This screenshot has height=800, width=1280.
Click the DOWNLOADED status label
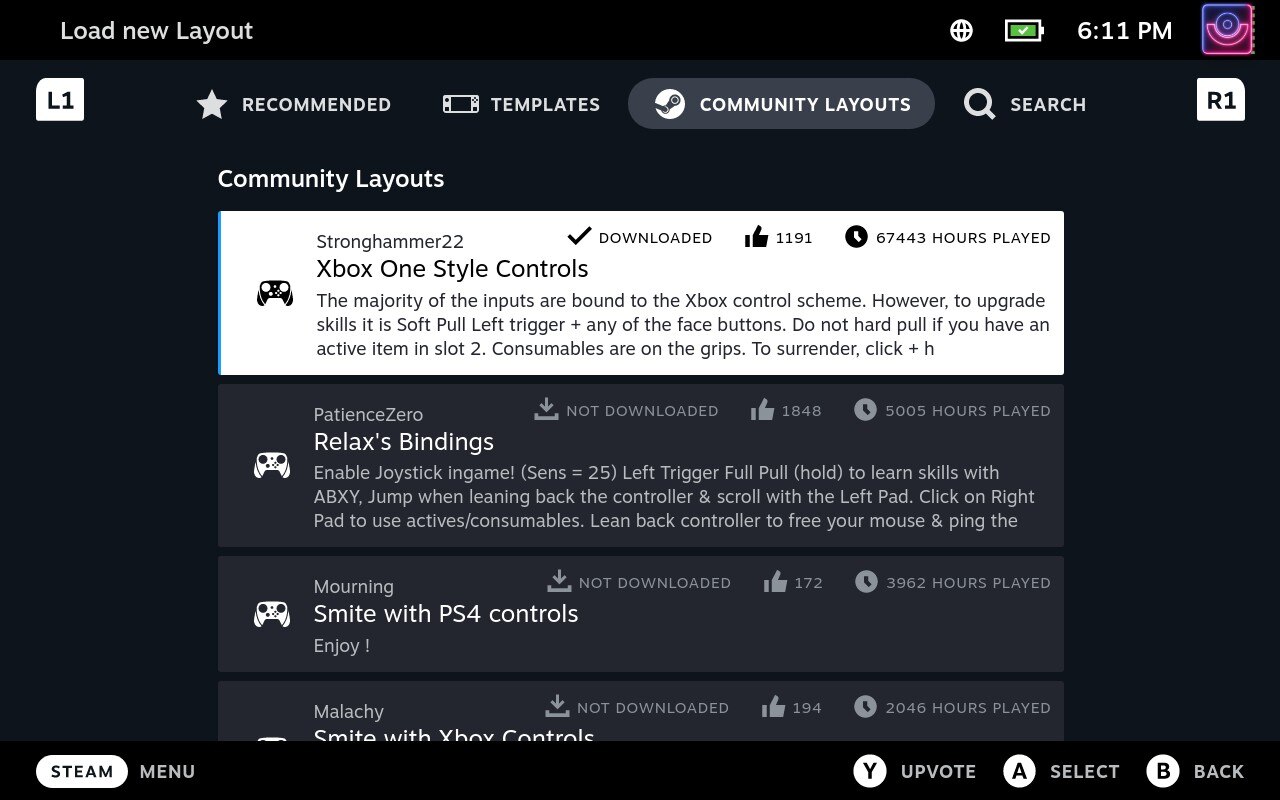(x=656, y=238)
